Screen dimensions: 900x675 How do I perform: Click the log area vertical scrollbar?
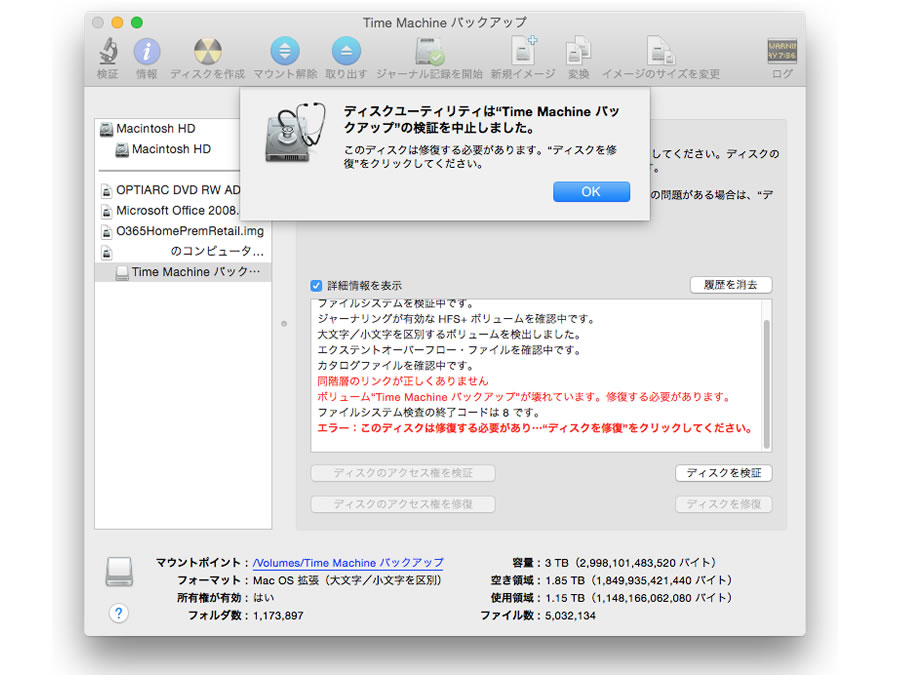coord(766,383)
